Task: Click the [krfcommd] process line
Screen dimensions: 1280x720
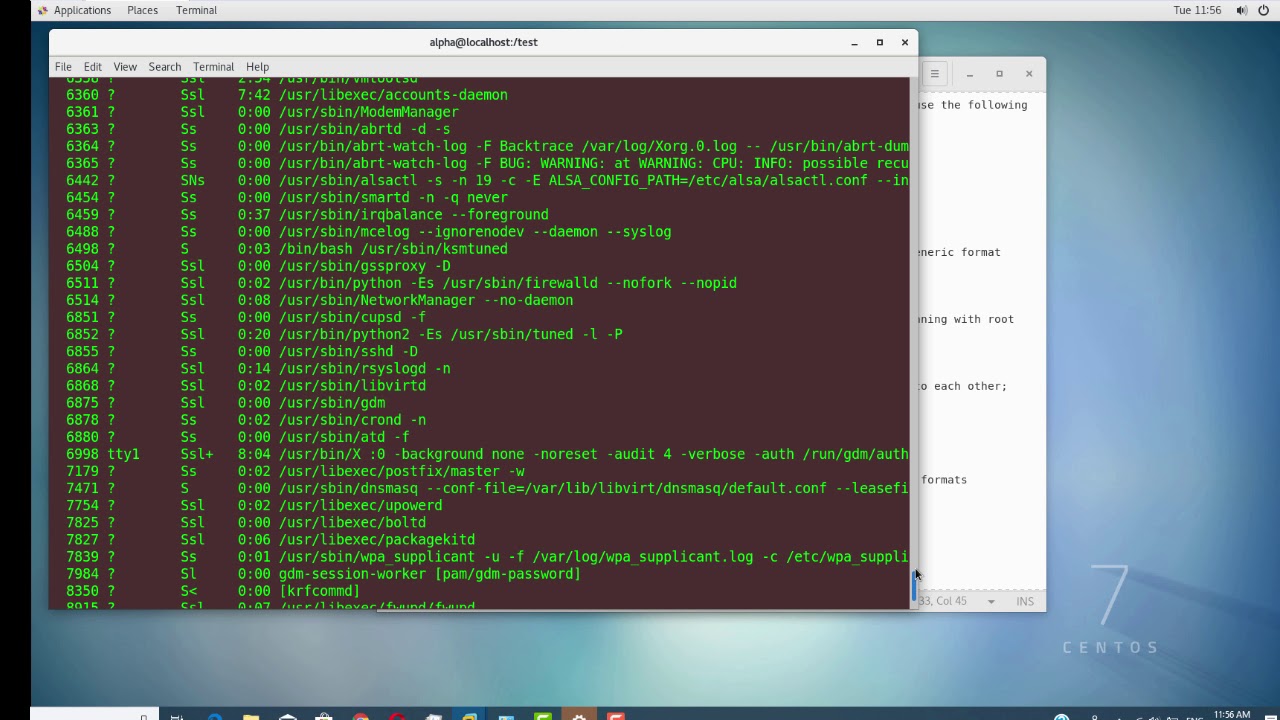Action: pyautogui.click(x=213, y=591)
